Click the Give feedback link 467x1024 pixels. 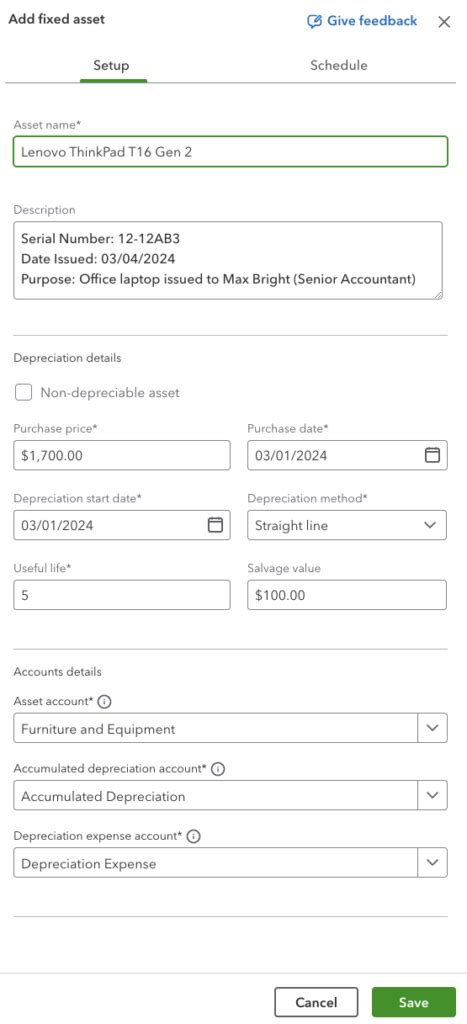tap(362, 21)
